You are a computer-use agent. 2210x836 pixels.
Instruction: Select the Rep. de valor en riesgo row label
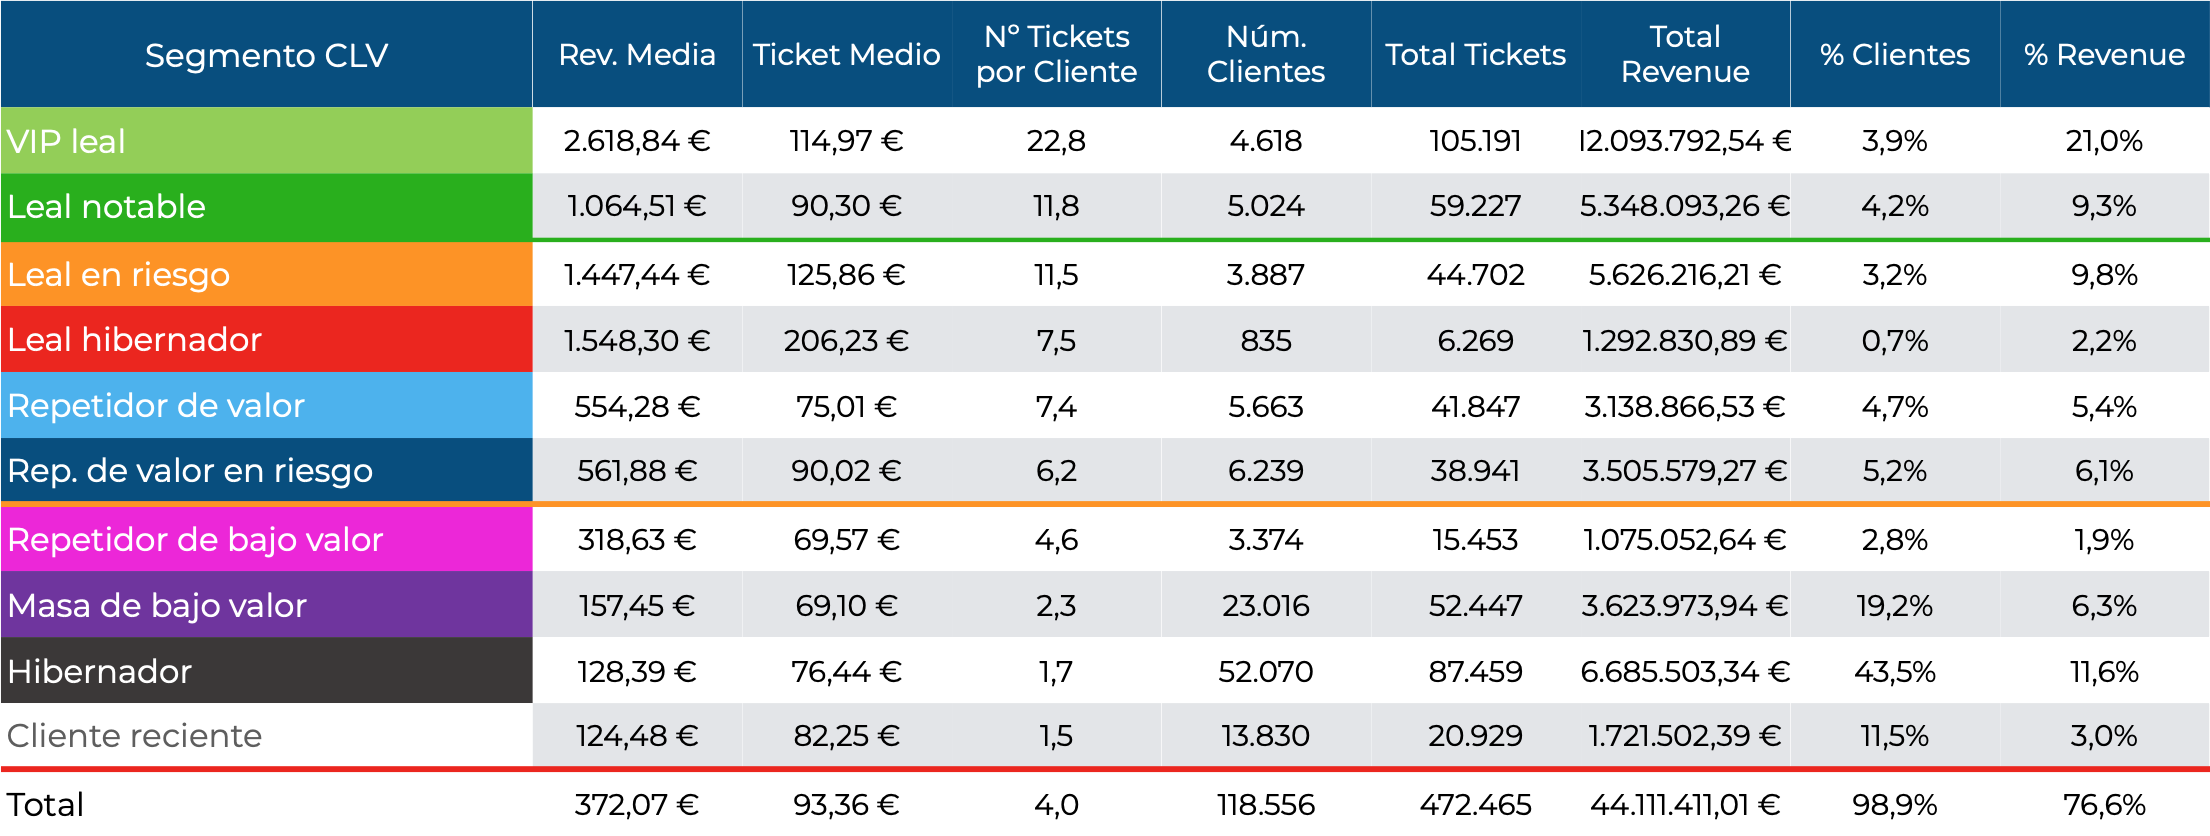(x=190, y=471)
